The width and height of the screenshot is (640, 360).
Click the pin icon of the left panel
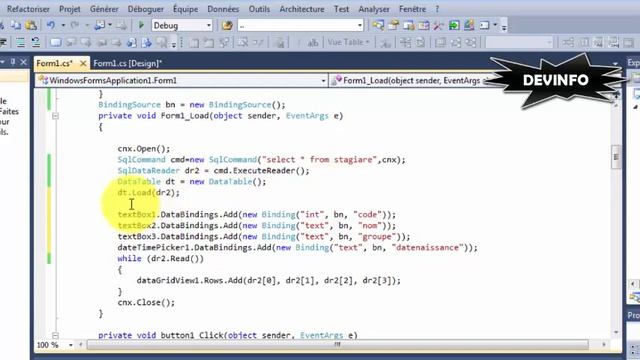click(x=13, y=62)
